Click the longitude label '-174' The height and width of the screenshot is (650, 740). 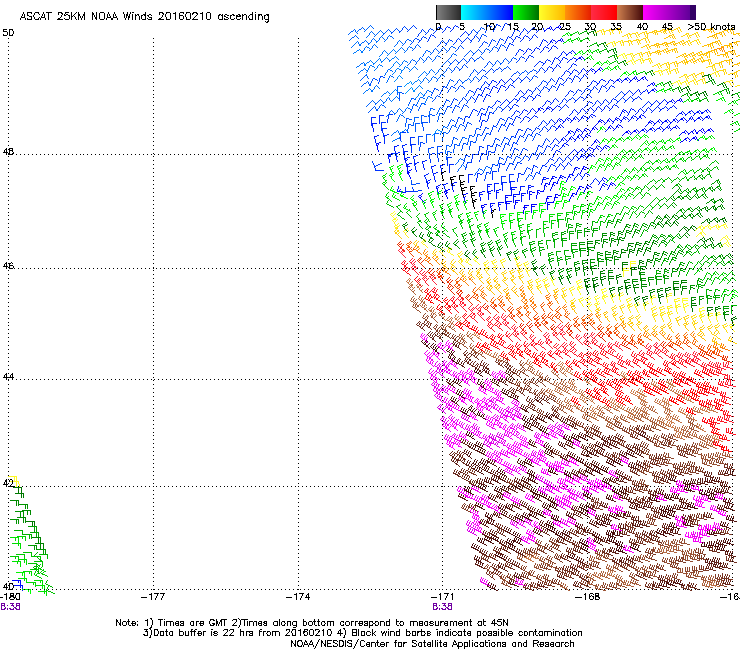[x=298, y=597]
